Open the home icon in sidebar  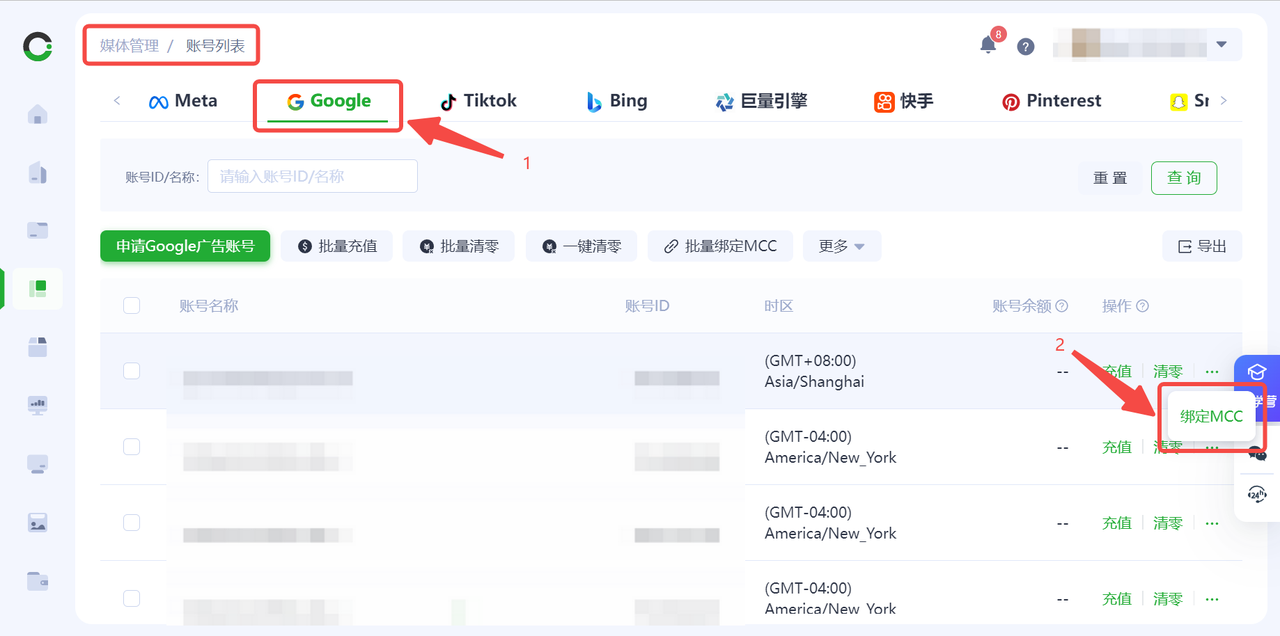[38, 114]
